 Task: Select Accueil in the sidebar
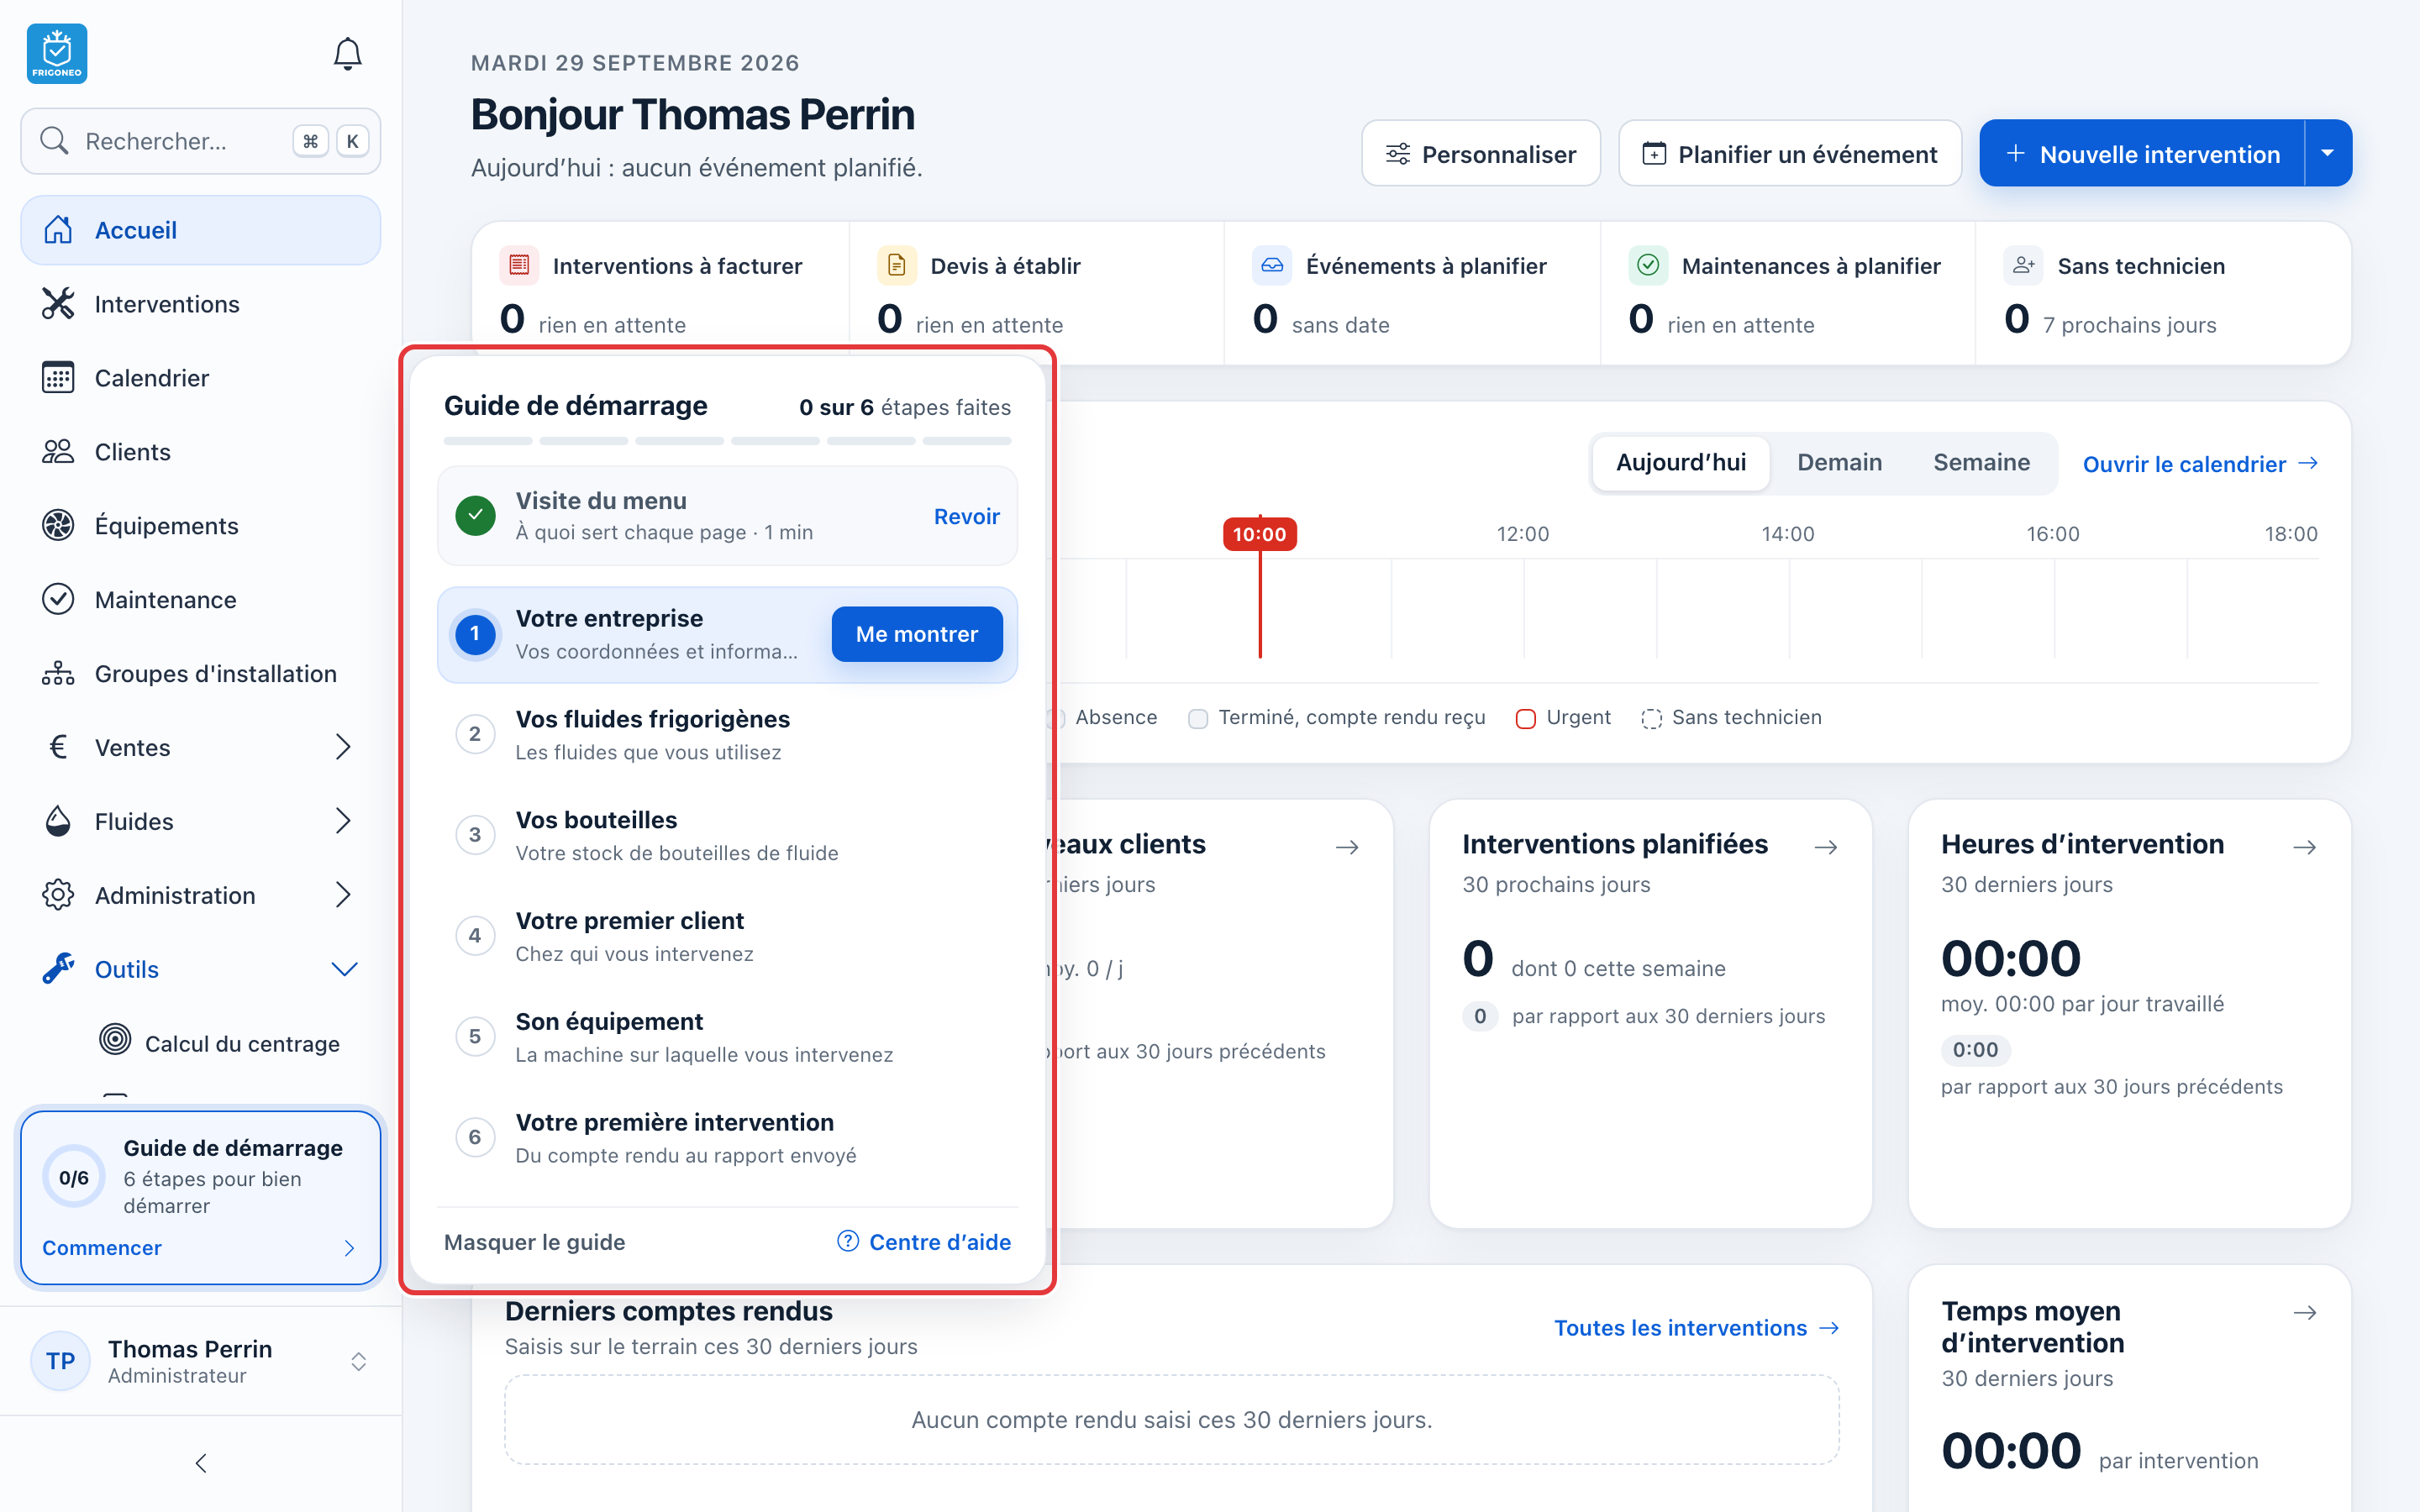pyautogui.click(x=200, y=230)
